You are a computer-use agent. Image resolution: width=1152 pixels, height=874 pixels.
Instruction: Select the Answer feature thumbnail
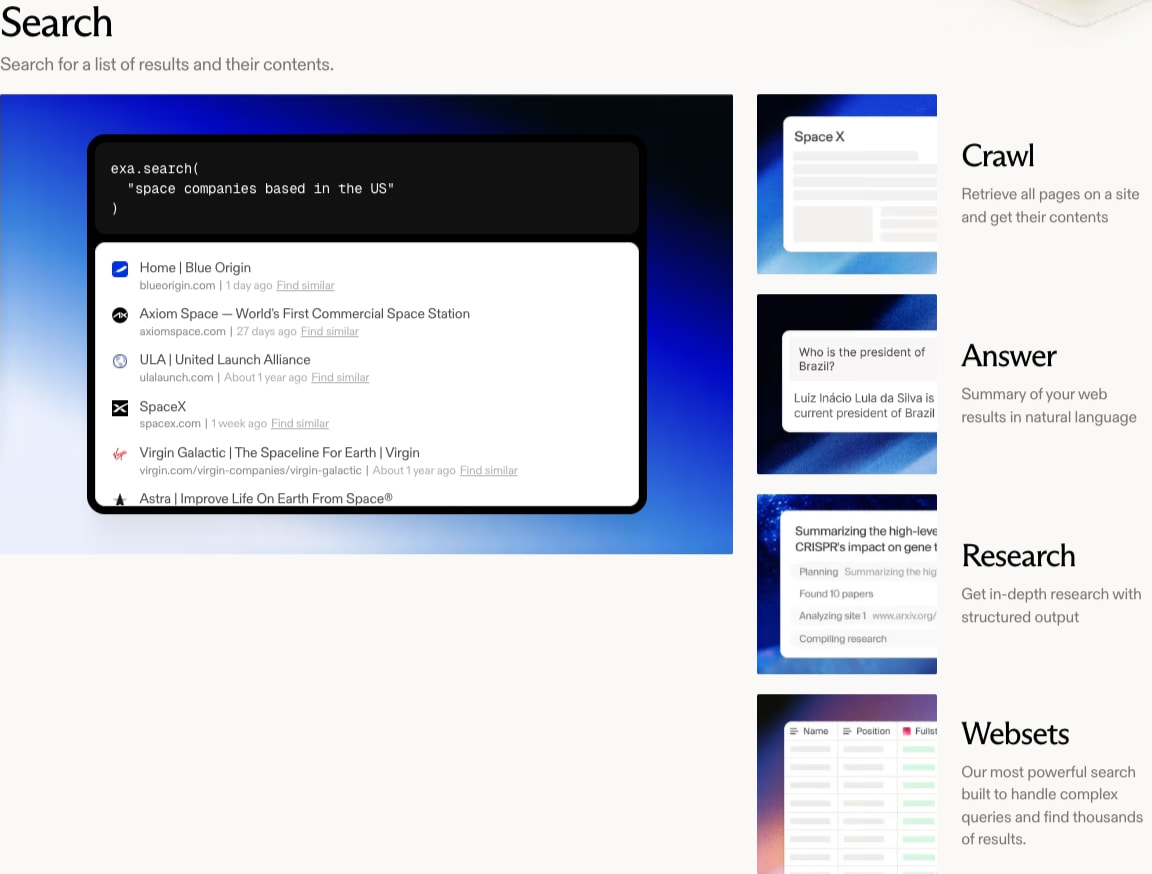(846, 384)
